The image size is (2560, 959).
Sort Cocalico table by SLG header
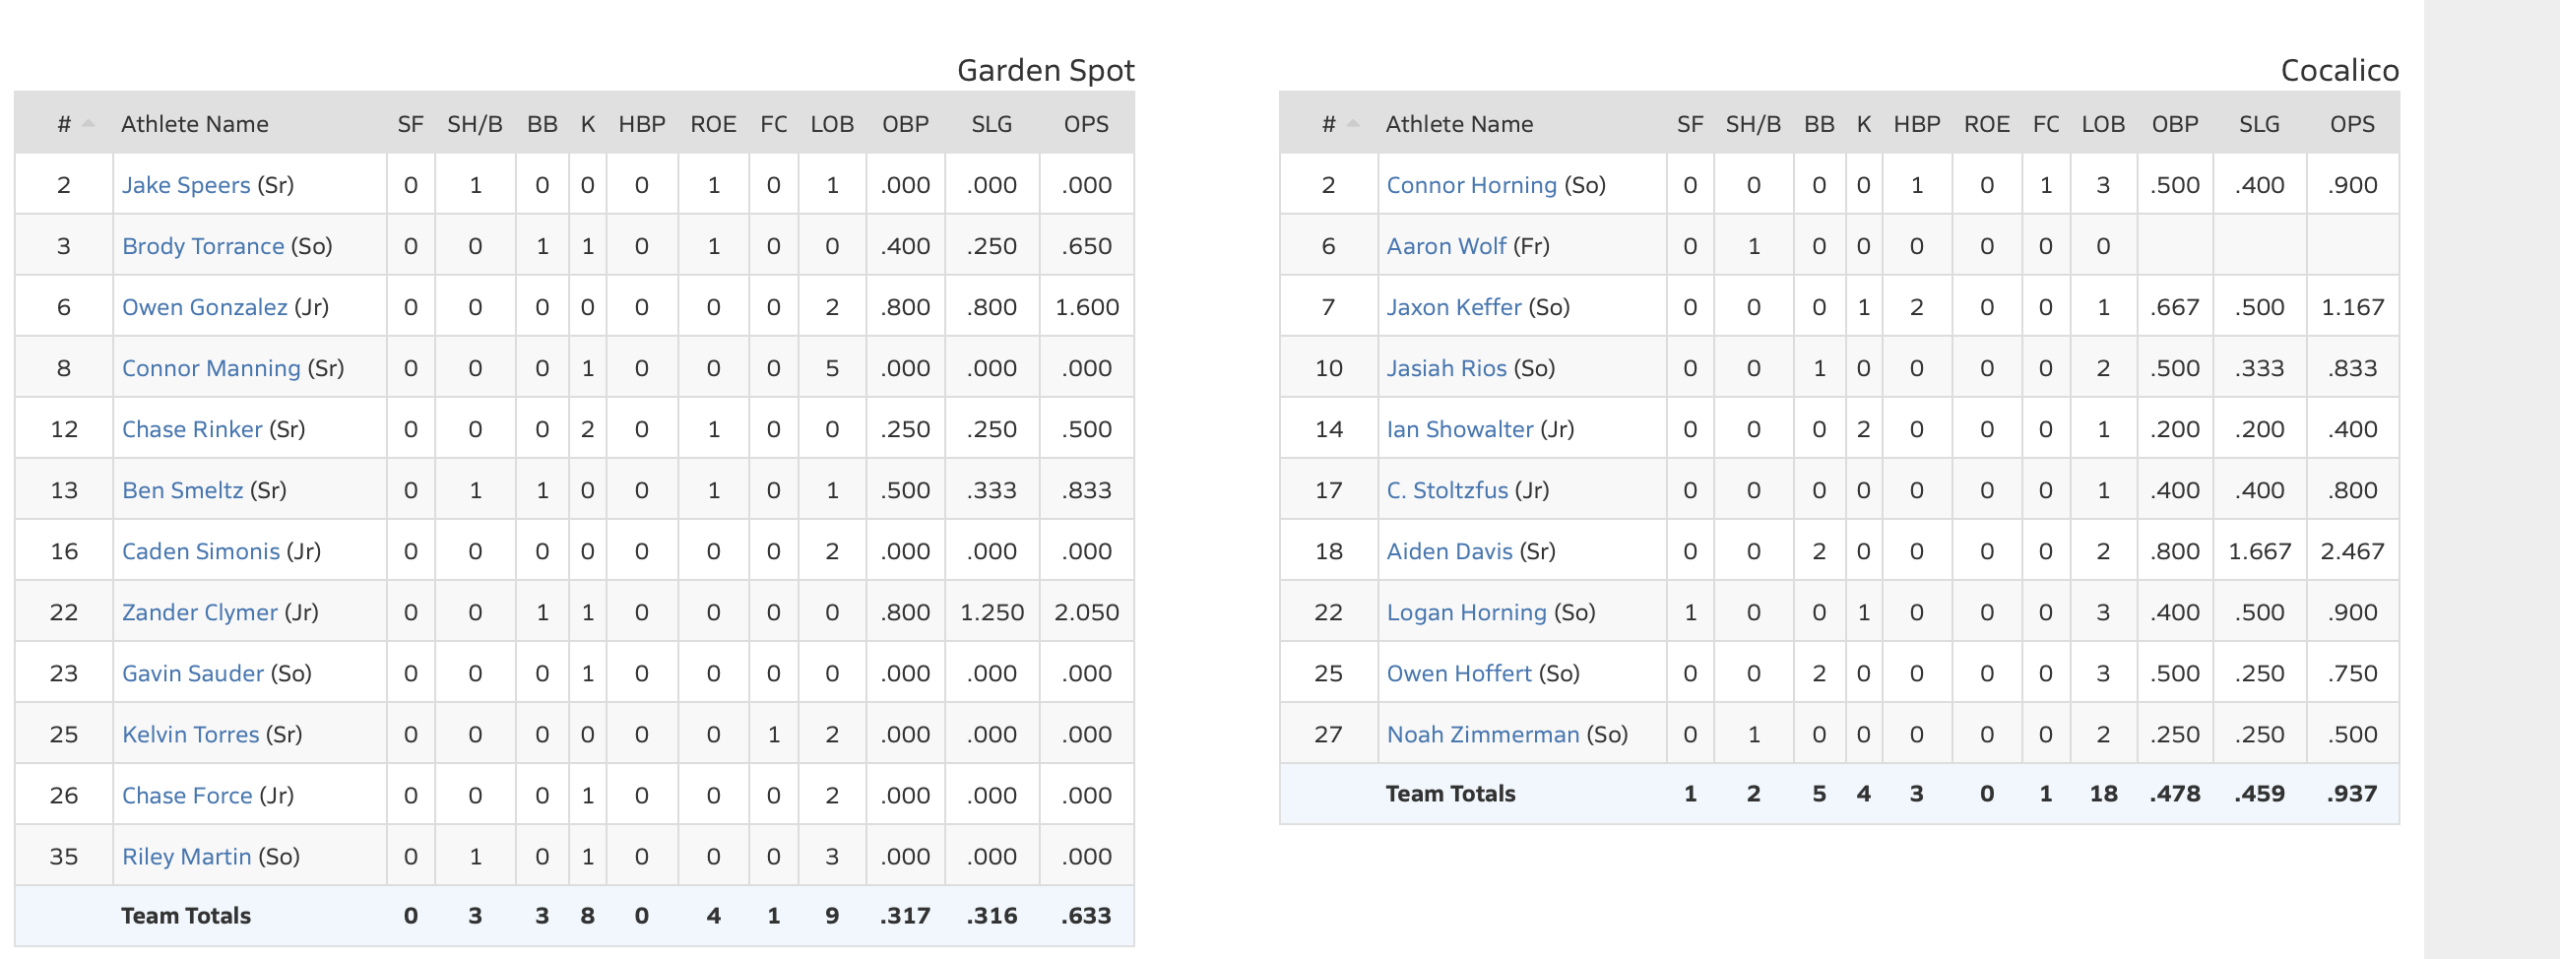point(2259,124)
